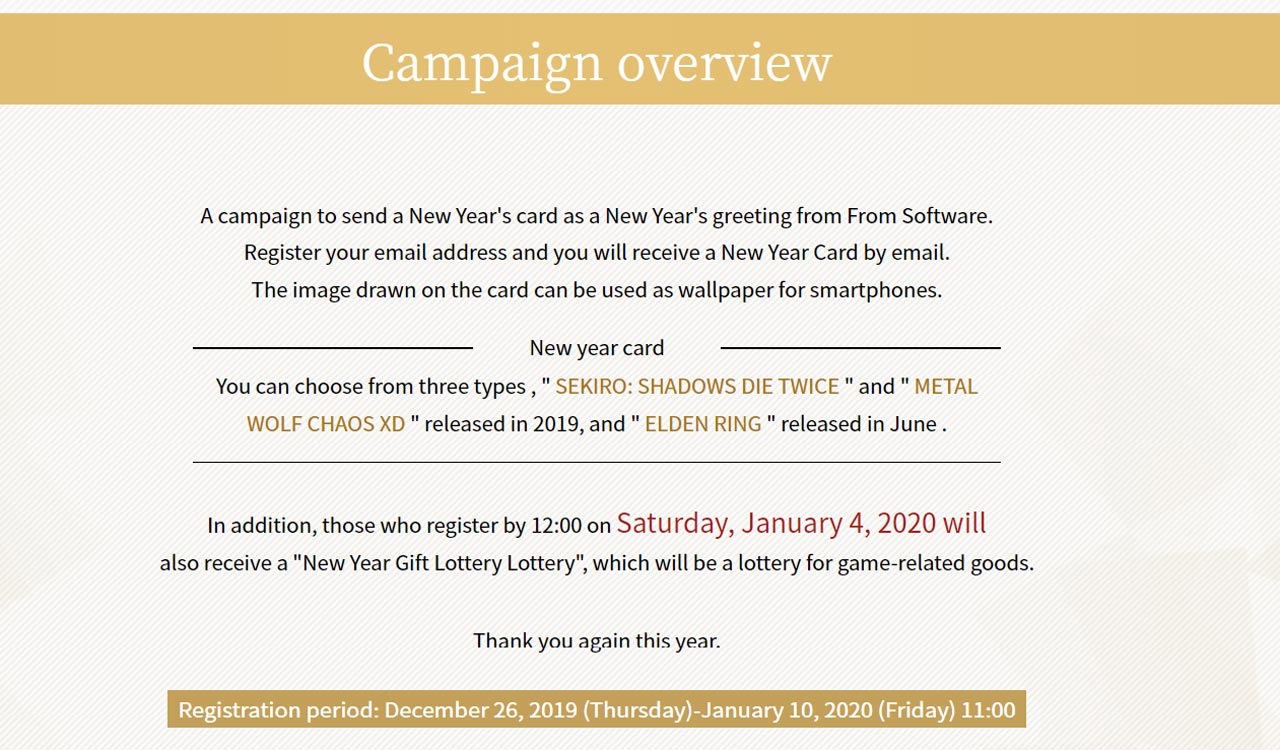Click the Campaign overview heading
This screenshot has height=750, width=1280.
pos(596,62)
